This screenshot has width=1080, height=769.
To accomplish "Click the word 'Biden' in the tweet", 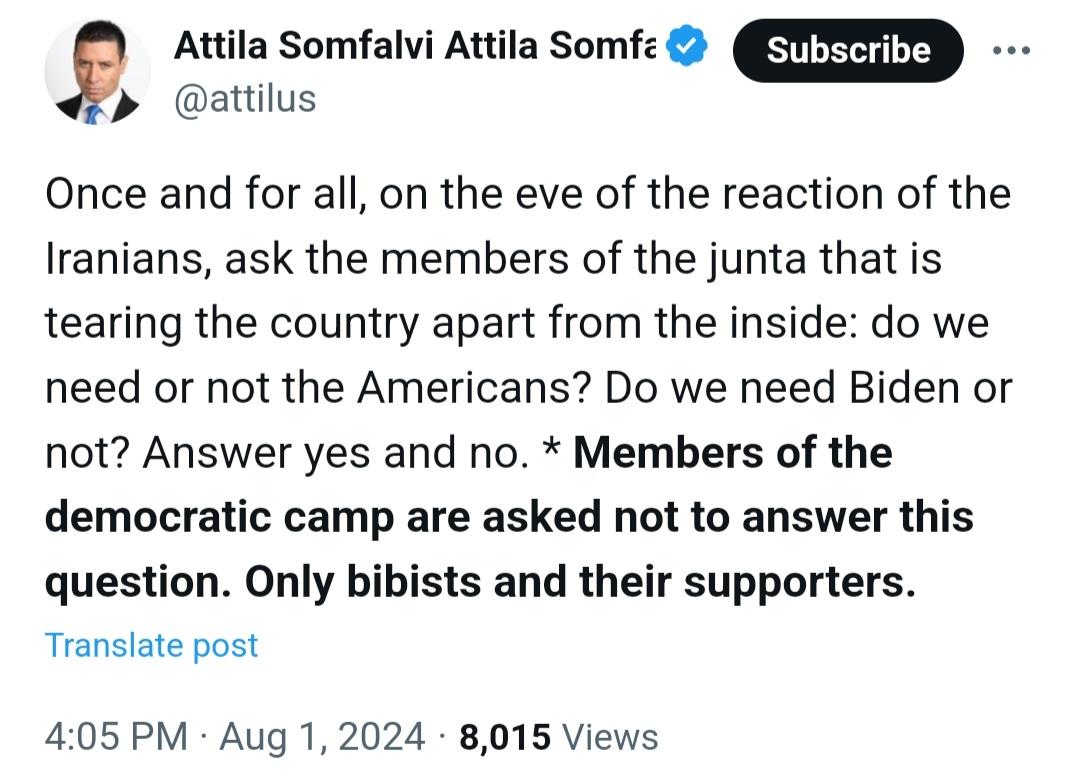I will click(904, 388).
